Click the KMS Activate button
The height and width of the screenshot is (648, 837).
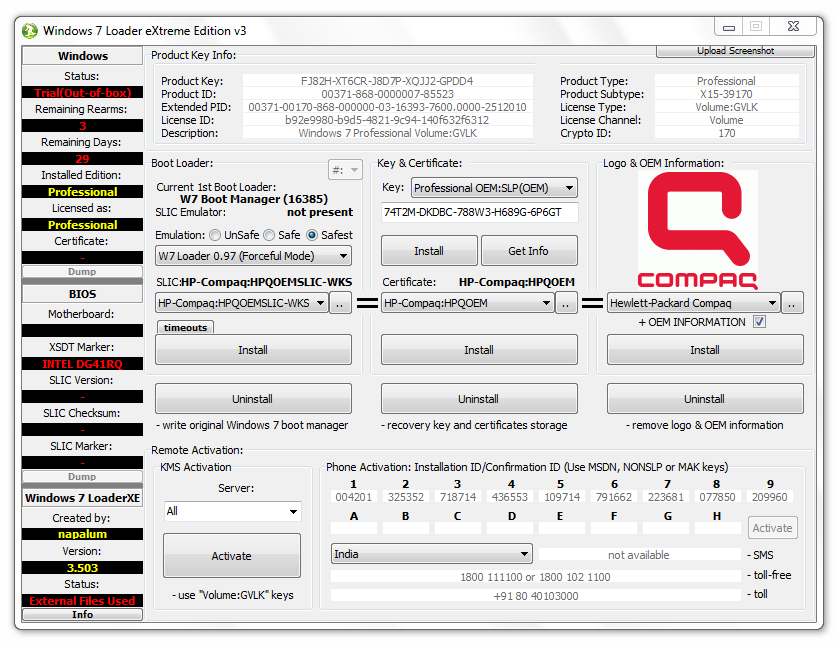232,556
